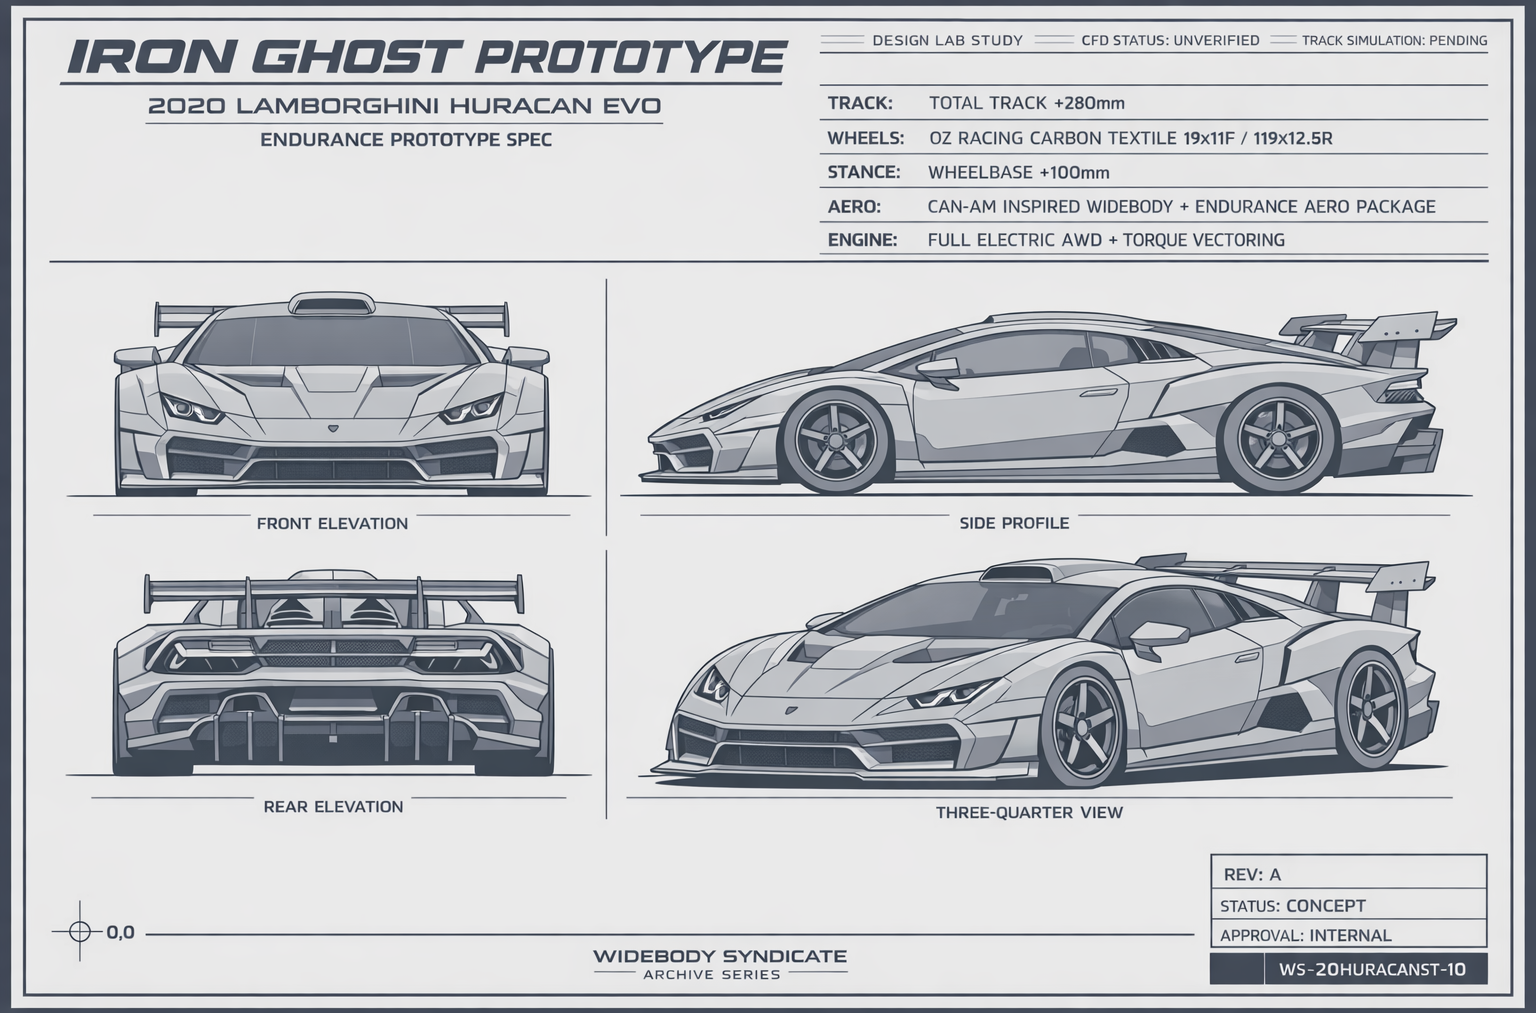
Task: Select the 2020 Lamborghini Huracan Evo subtitle
Action: [404, 106]
